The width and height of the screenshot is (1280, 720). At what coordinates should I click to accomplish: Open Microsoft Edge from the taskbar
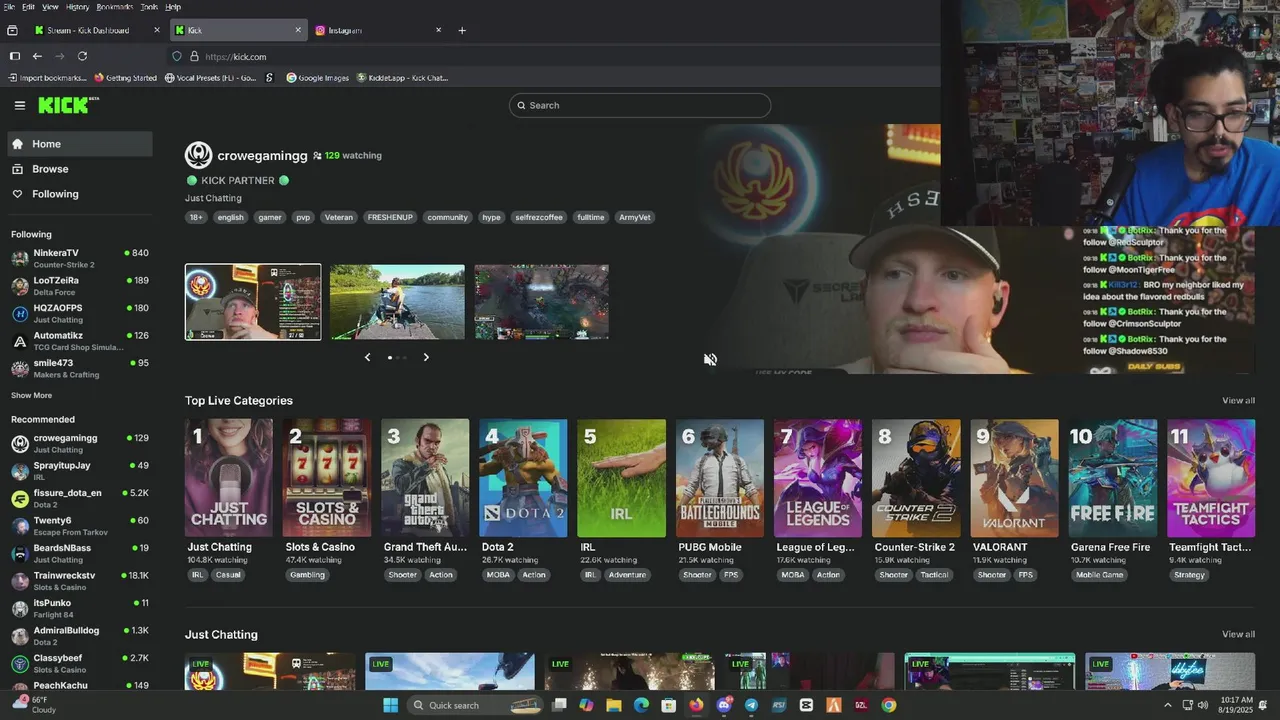coord(641,705)
